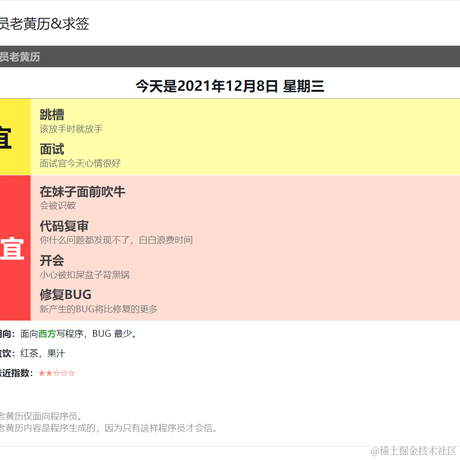This screenshot has width=460, height=460.
Task: Click the drink suggestion 红茶，果汁
Action: (x=43, y=353)
